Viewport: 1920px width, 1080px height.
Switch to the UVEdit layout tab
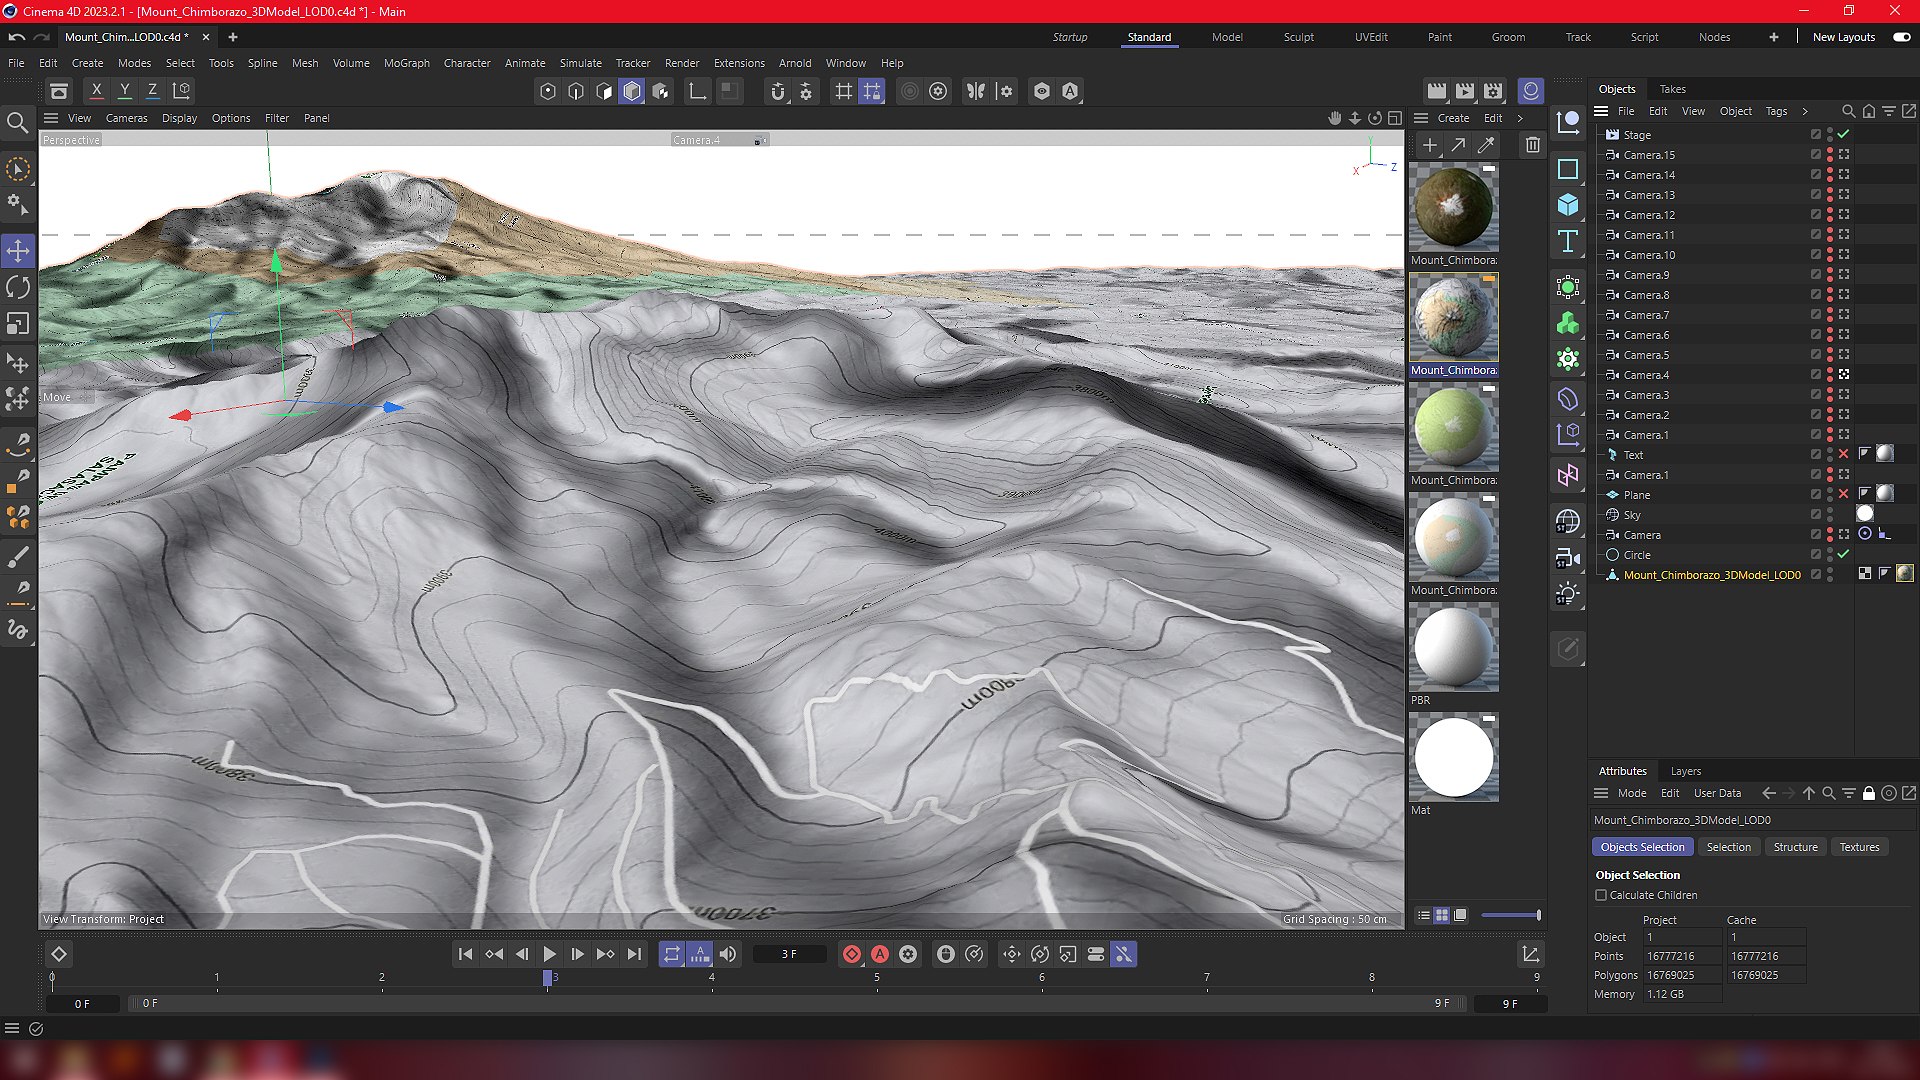pos(1371,37)
